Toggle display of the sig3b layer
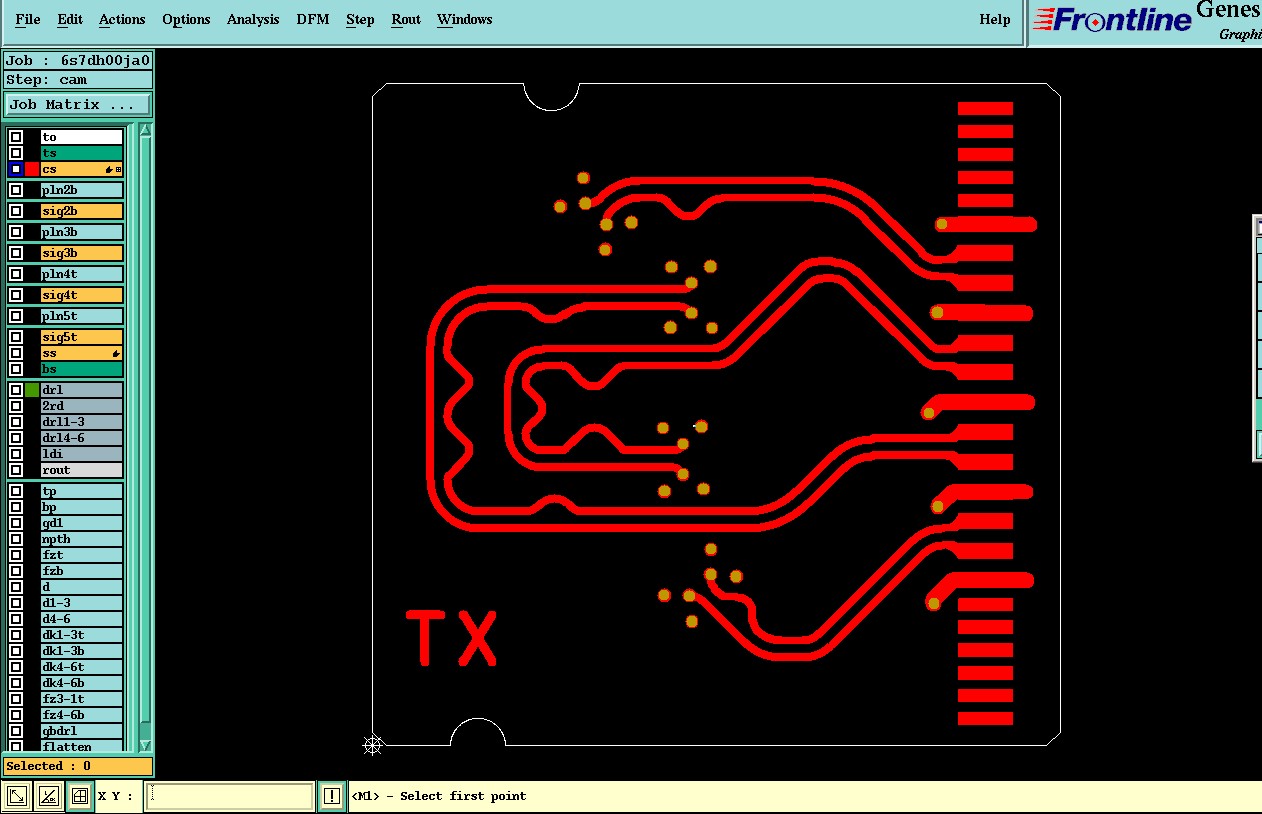Screen dimensions: 1262x814 (16, 253)
